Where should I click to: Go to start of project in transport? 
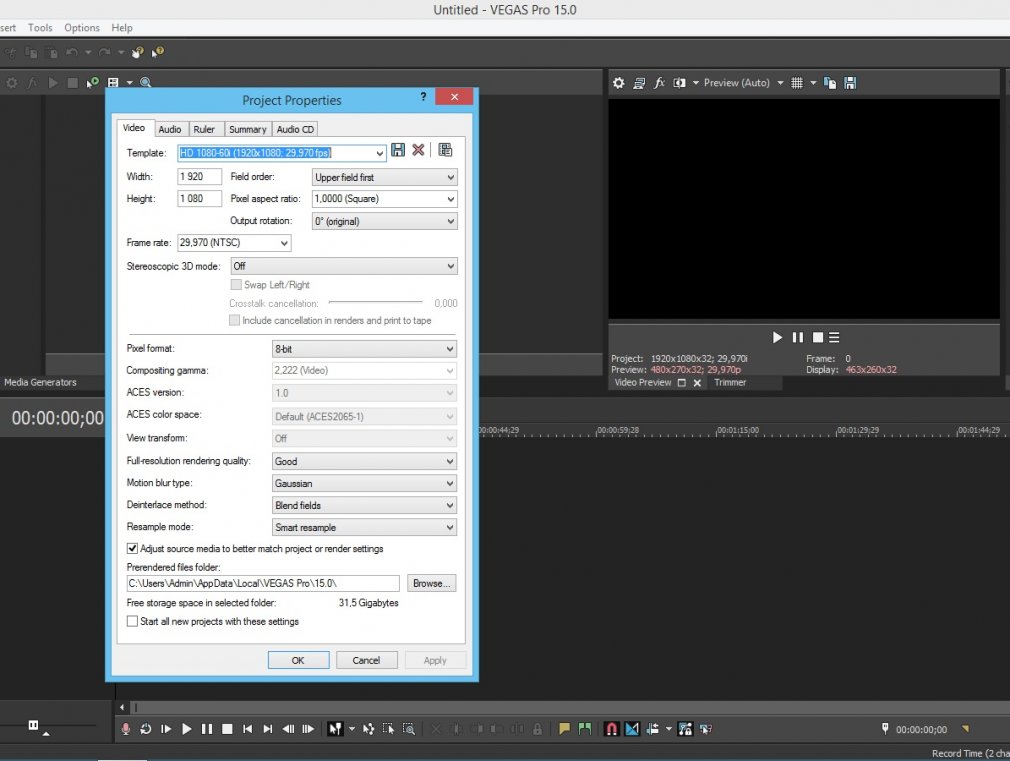[x=247, y=729]
